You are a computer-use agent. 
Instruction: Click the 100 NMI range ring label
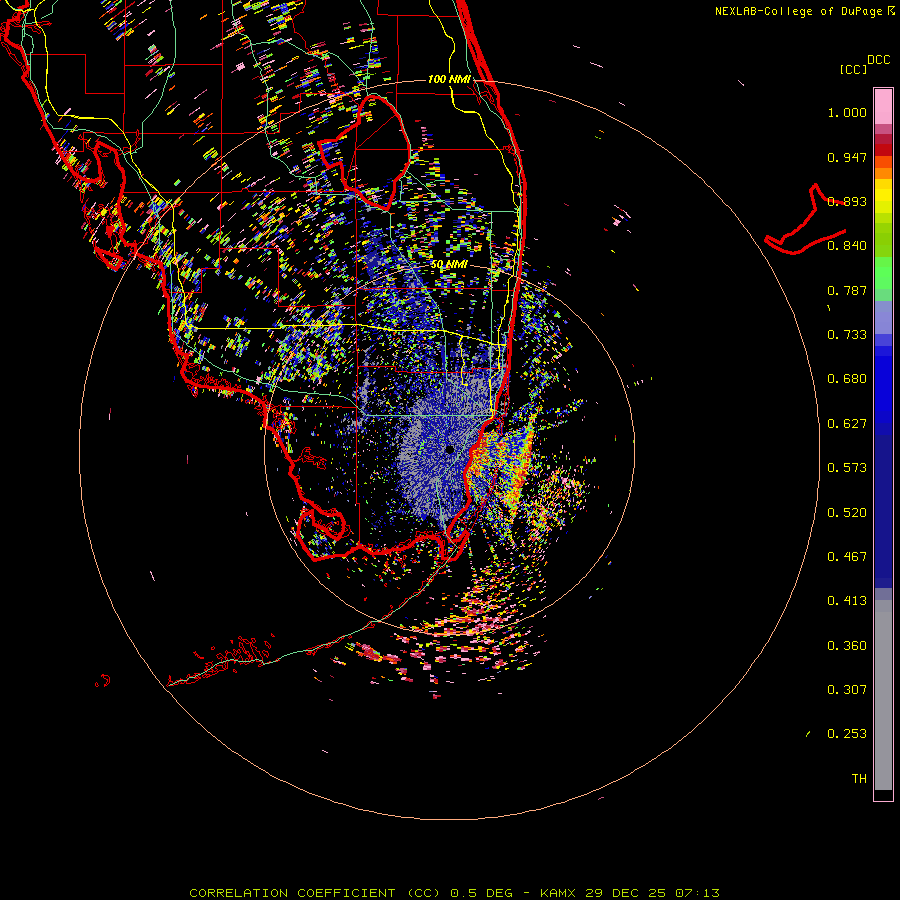(449, 79)
